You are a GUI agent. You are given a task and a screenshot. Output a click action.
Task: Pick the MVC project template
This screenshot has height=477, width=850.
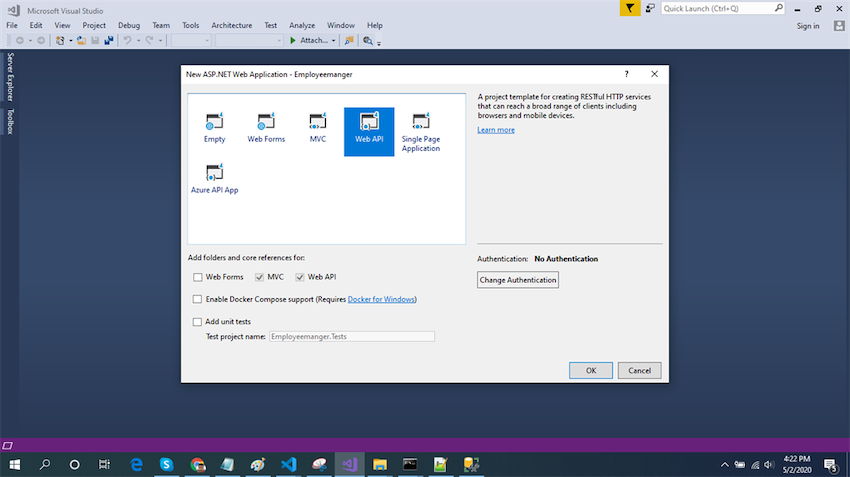coord(318,129)
